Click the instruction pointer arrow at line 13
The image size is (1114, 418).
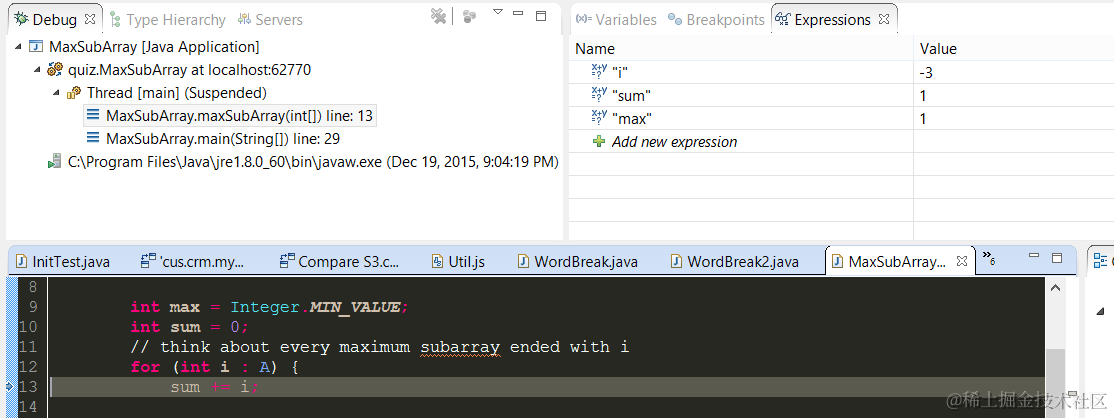point(9,386)
